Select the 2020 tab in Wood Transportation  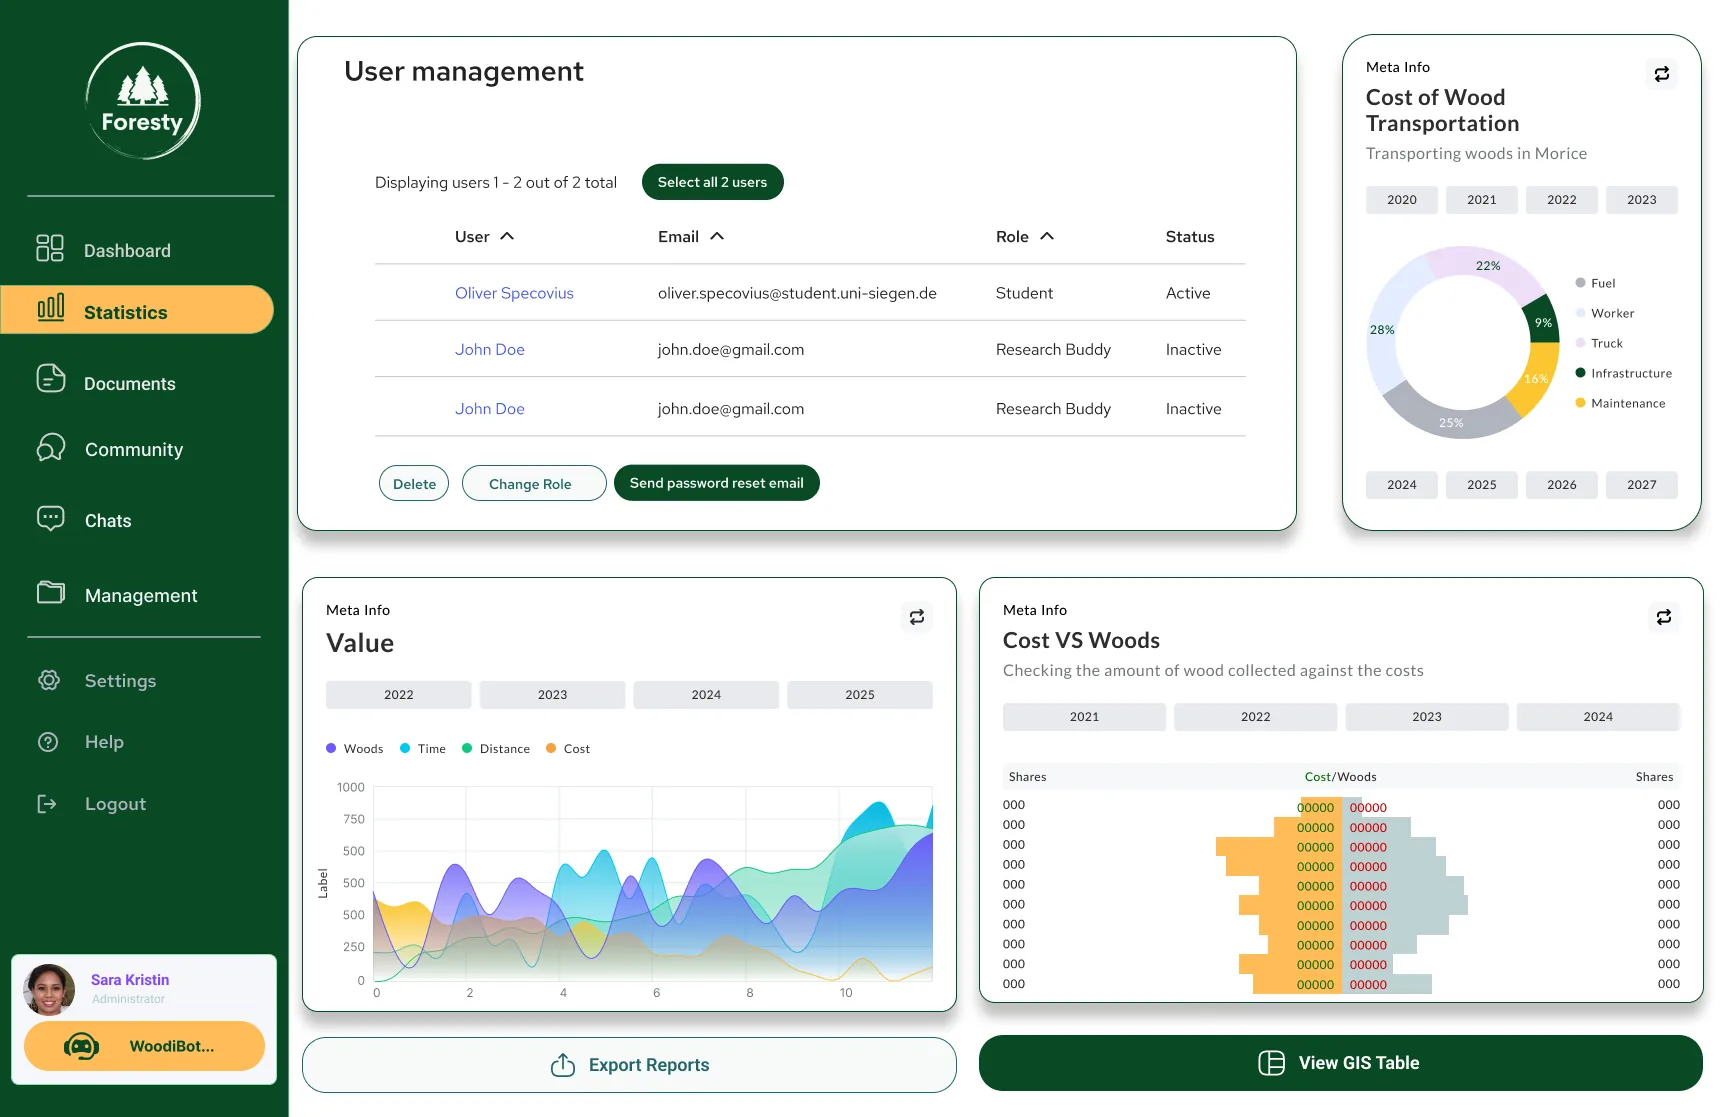click(1402, 200)
